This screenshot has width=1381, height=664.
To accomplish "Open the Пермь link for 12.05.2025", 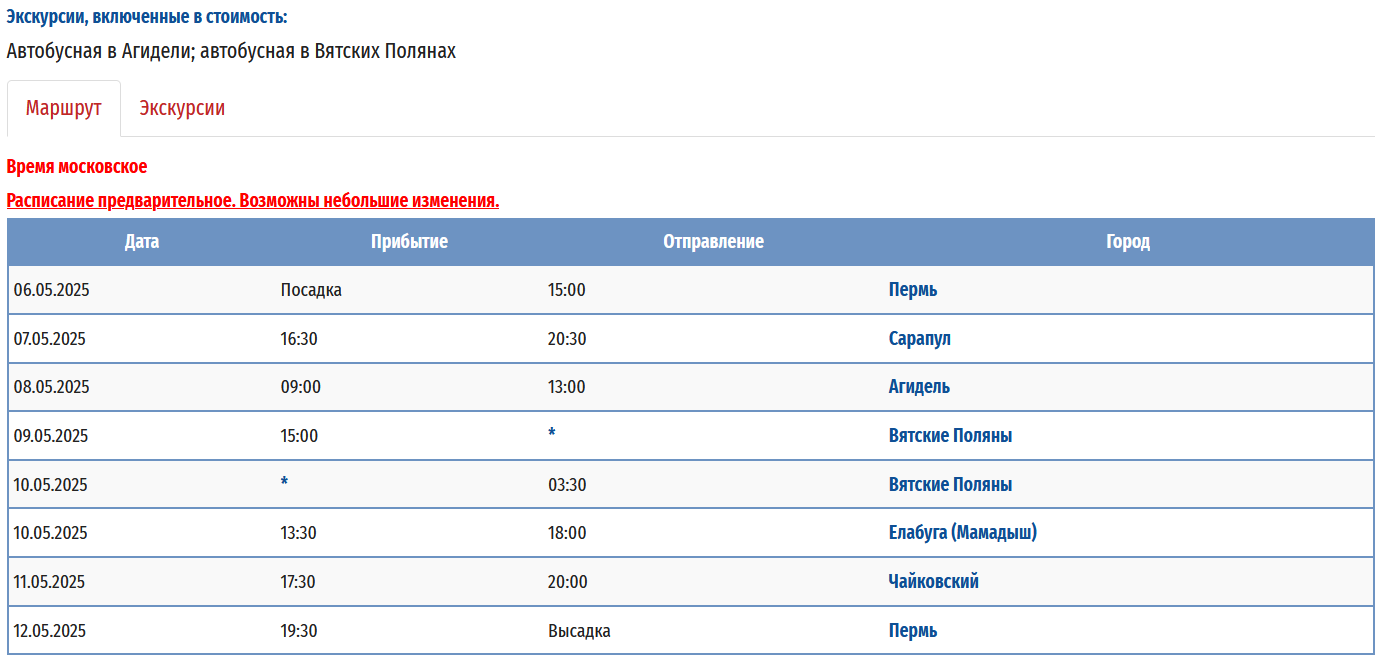I will 913,631.
